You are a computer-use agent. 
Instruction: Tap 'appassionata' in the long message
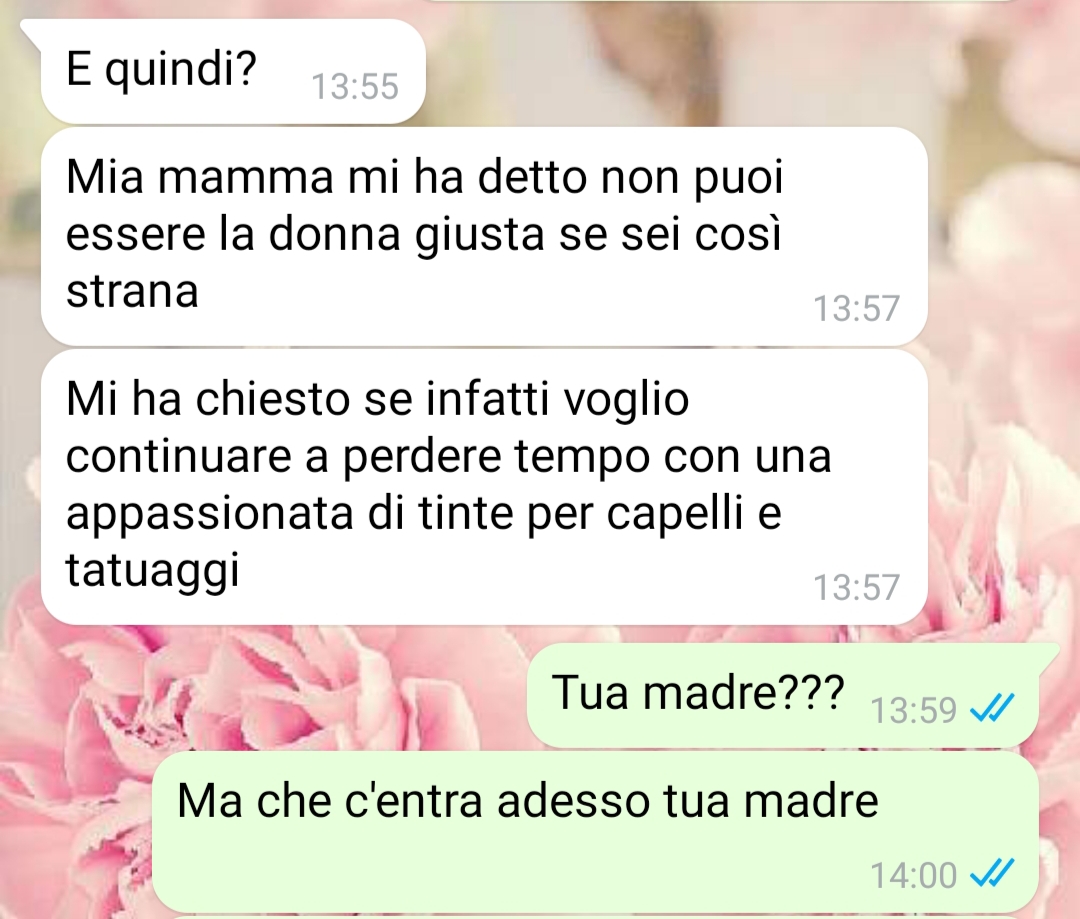pyautogui.click(x=209, y=514)
